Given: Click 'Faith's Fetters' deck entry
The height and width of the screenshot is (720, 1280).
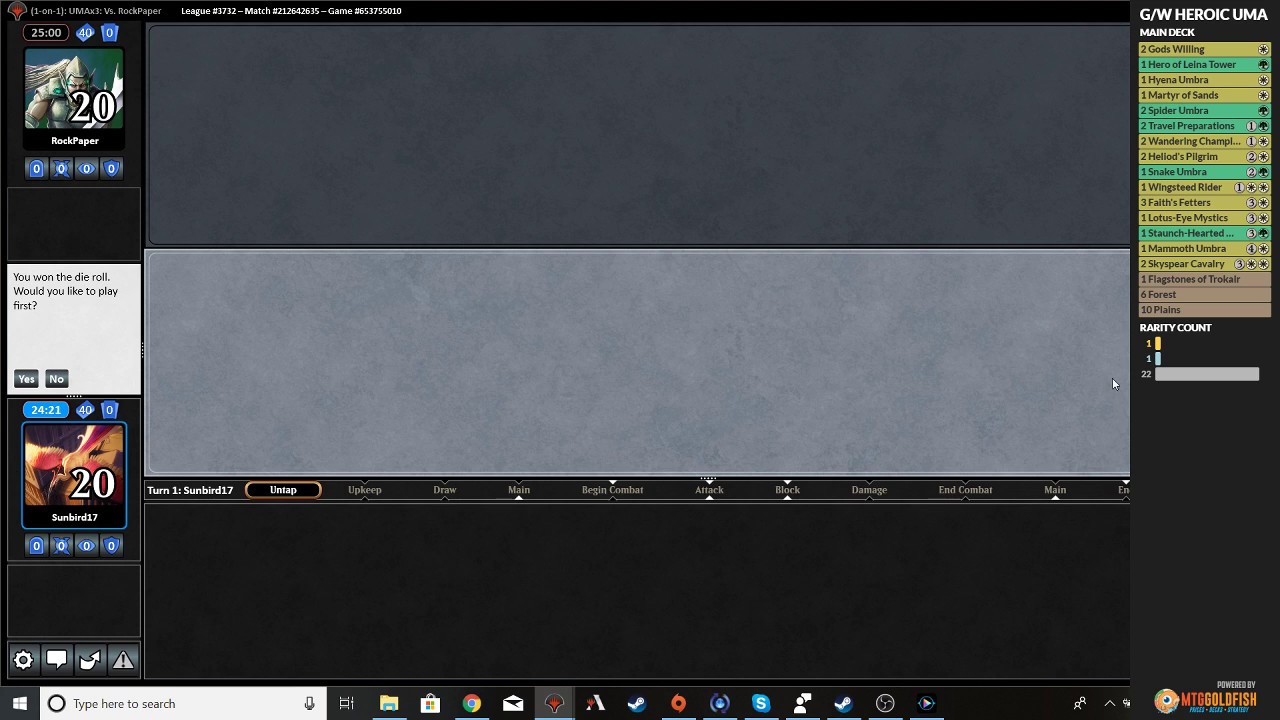Looking at the screenshot, I should [1205, 203].
